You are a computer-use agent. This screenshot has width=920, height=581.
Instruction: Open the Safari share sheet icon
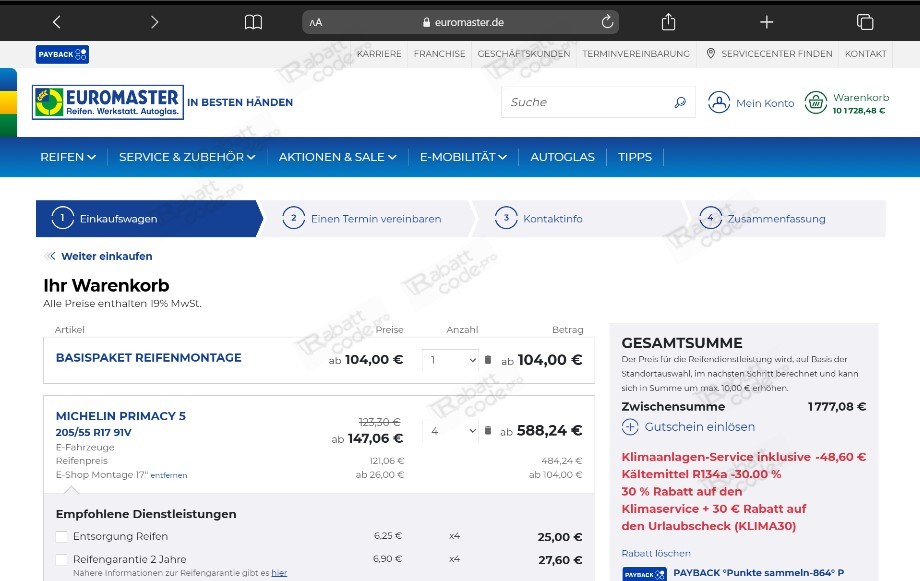pos(668,22)
